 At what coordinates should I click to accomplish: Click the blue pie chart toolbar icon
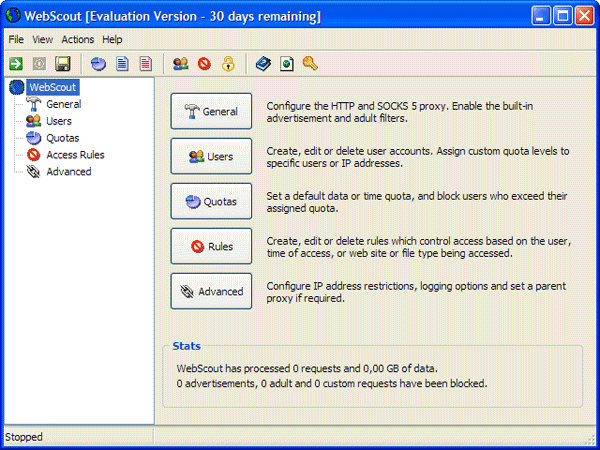(98, 64)
